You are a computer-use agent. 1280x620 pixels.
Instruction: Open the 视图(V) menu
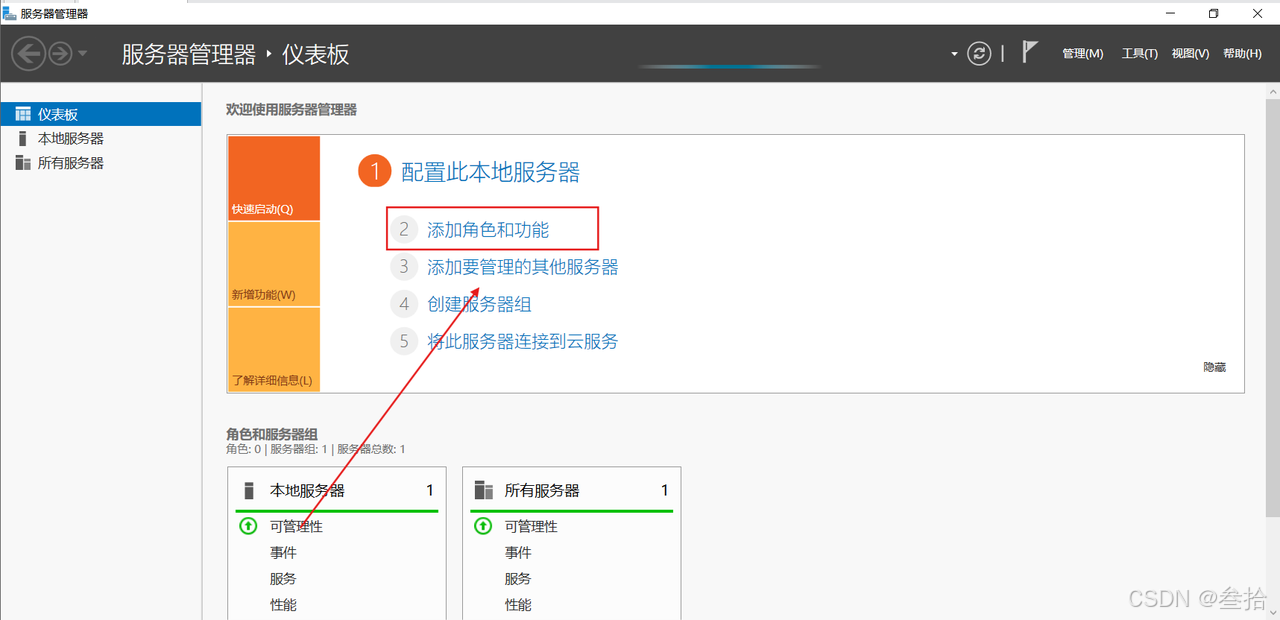[1190, 54]
